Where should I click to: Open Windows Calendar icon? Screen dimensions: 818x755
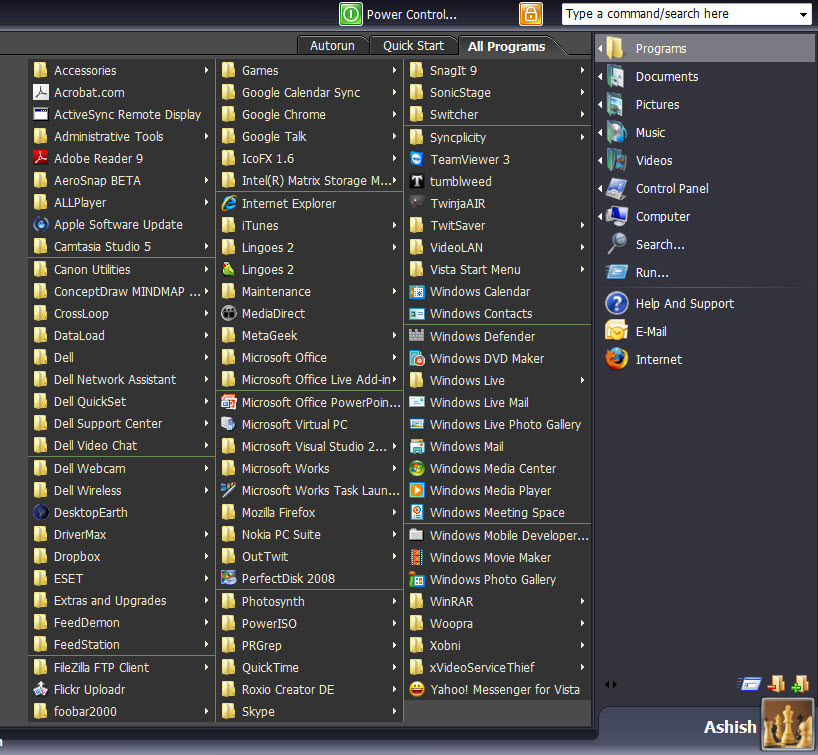click(416, 292)
